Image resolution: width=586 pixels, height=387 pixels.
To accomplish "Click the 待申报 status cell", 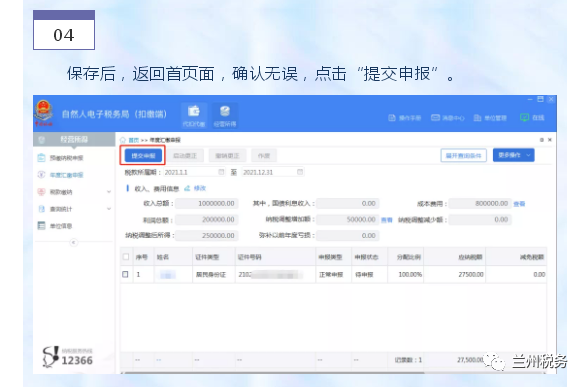I will pos(369,275).
